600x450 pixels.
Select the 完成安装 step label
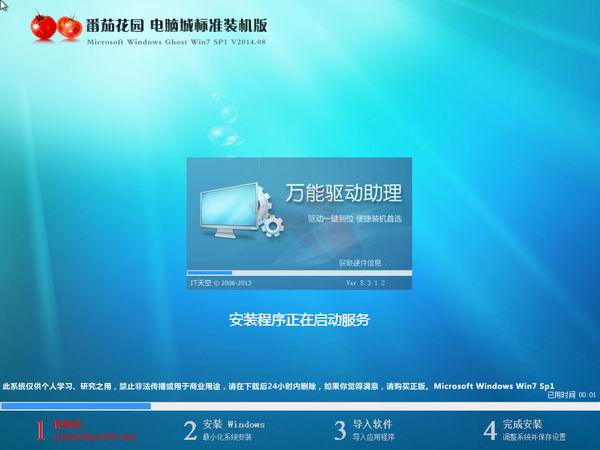pos(522,423)
